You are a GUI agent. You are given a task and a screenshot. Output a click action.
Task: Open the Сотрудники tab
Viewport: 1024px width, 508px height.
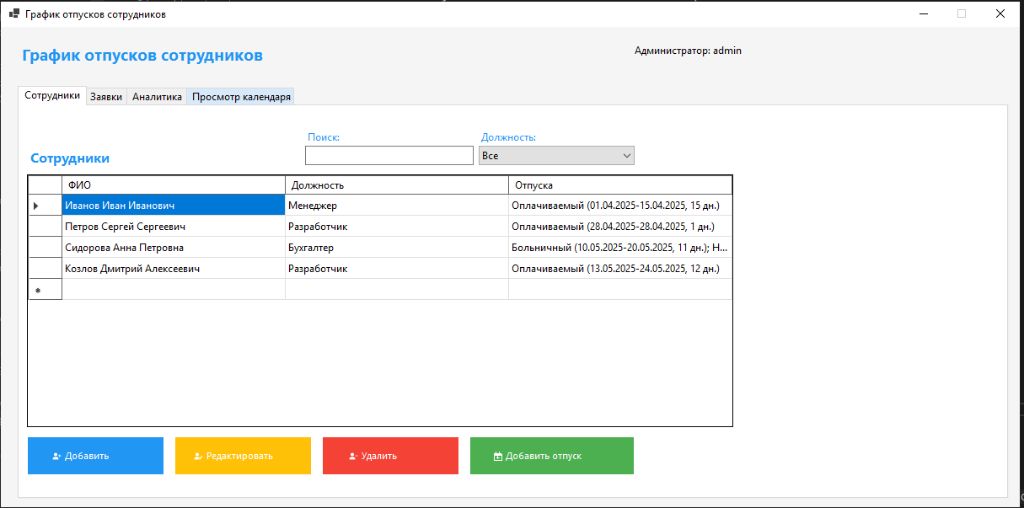click(52, 95)
